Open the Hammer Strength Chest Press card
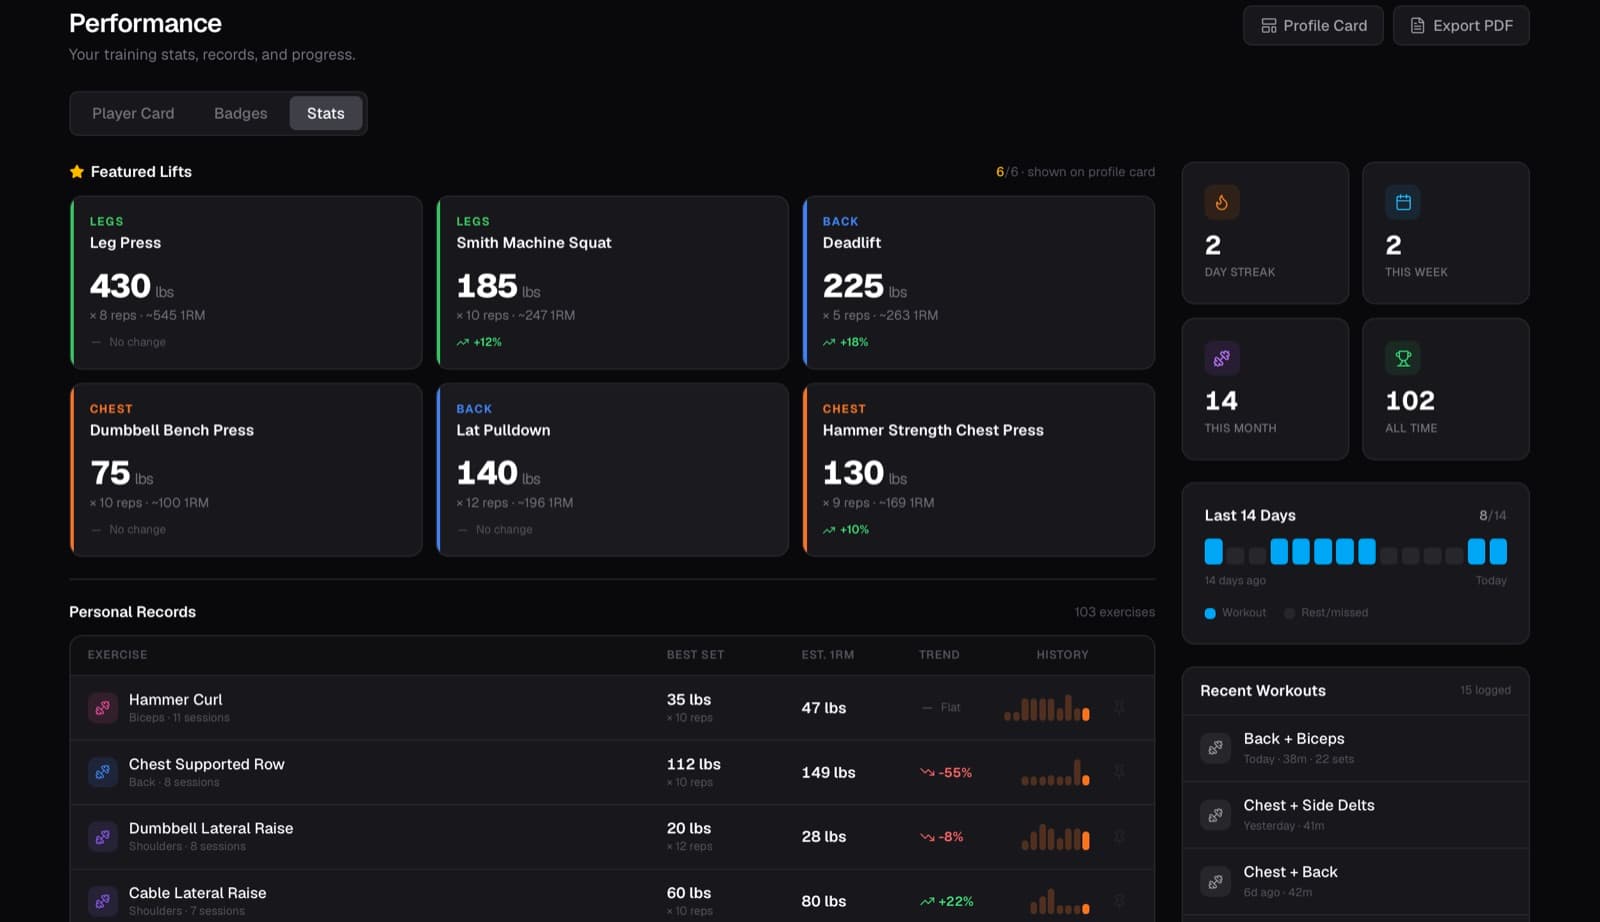The width and height of the screenshot is (1600, 922). click(x=979, y=470)
